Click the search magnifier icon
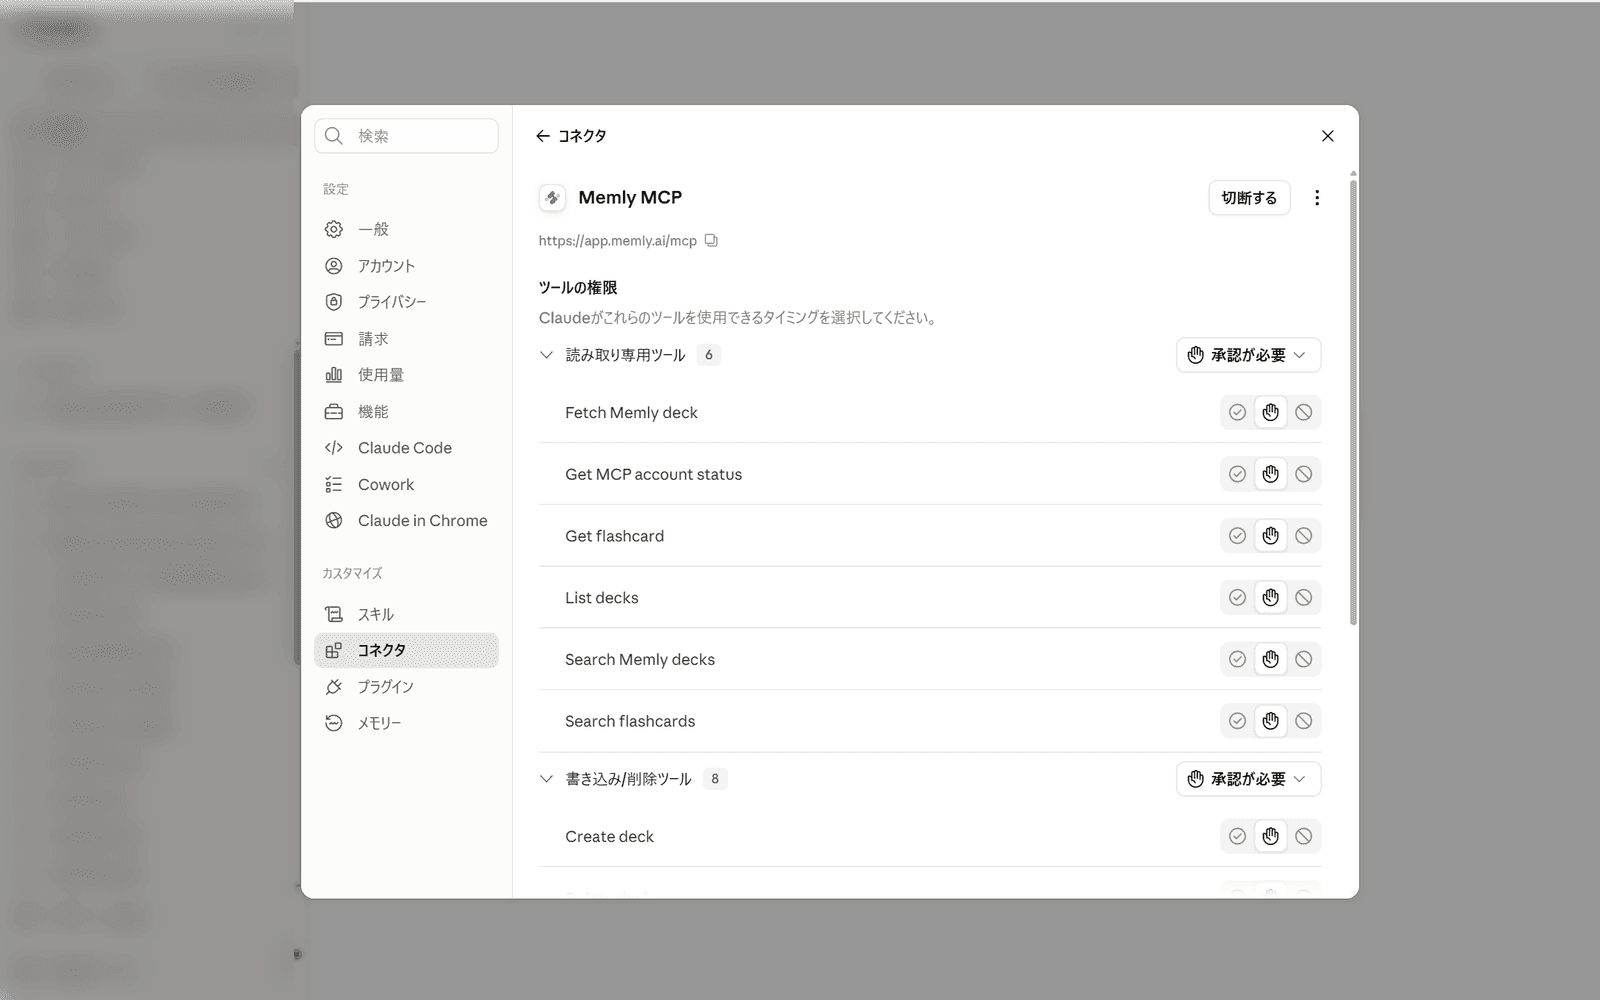The width and height of the screenshot is (1600, 1000). (334, 136)
